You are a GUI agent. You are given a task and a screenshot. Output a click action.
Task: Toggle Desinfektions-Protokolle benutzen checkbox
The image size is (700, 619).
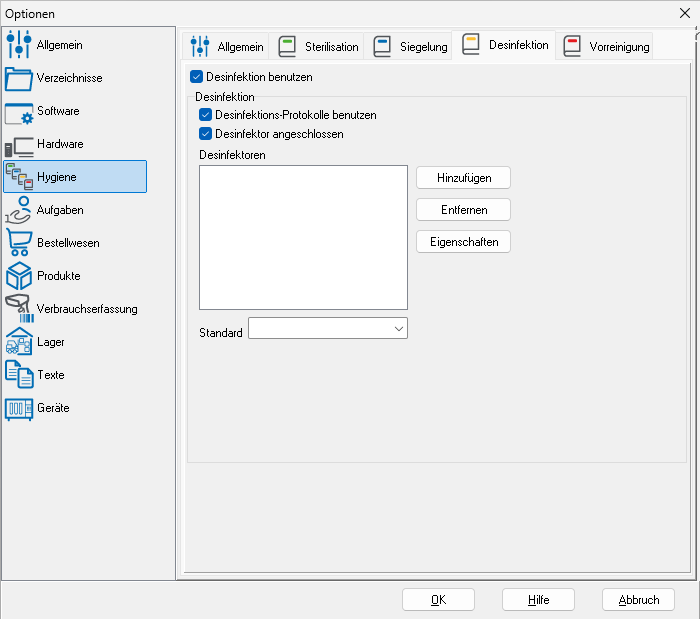(x=206, y=115)
